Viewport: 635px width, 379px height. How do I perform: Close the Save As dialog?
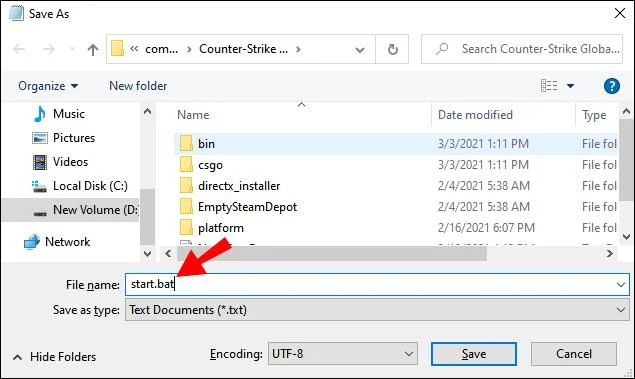click(620, 13)
